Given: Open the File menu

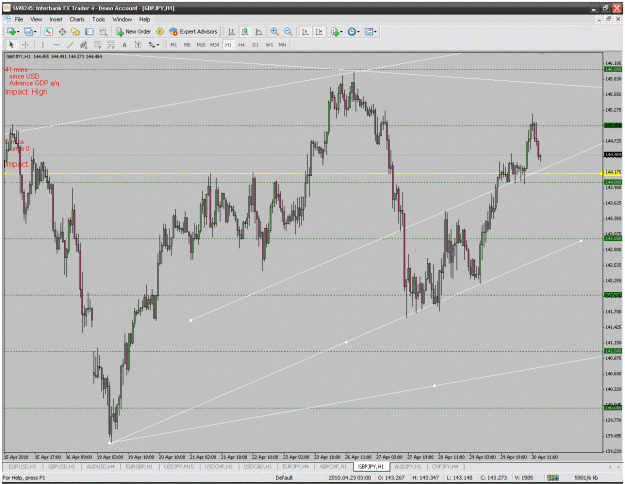Looking at the screenshot, I should tap(19, 19).
